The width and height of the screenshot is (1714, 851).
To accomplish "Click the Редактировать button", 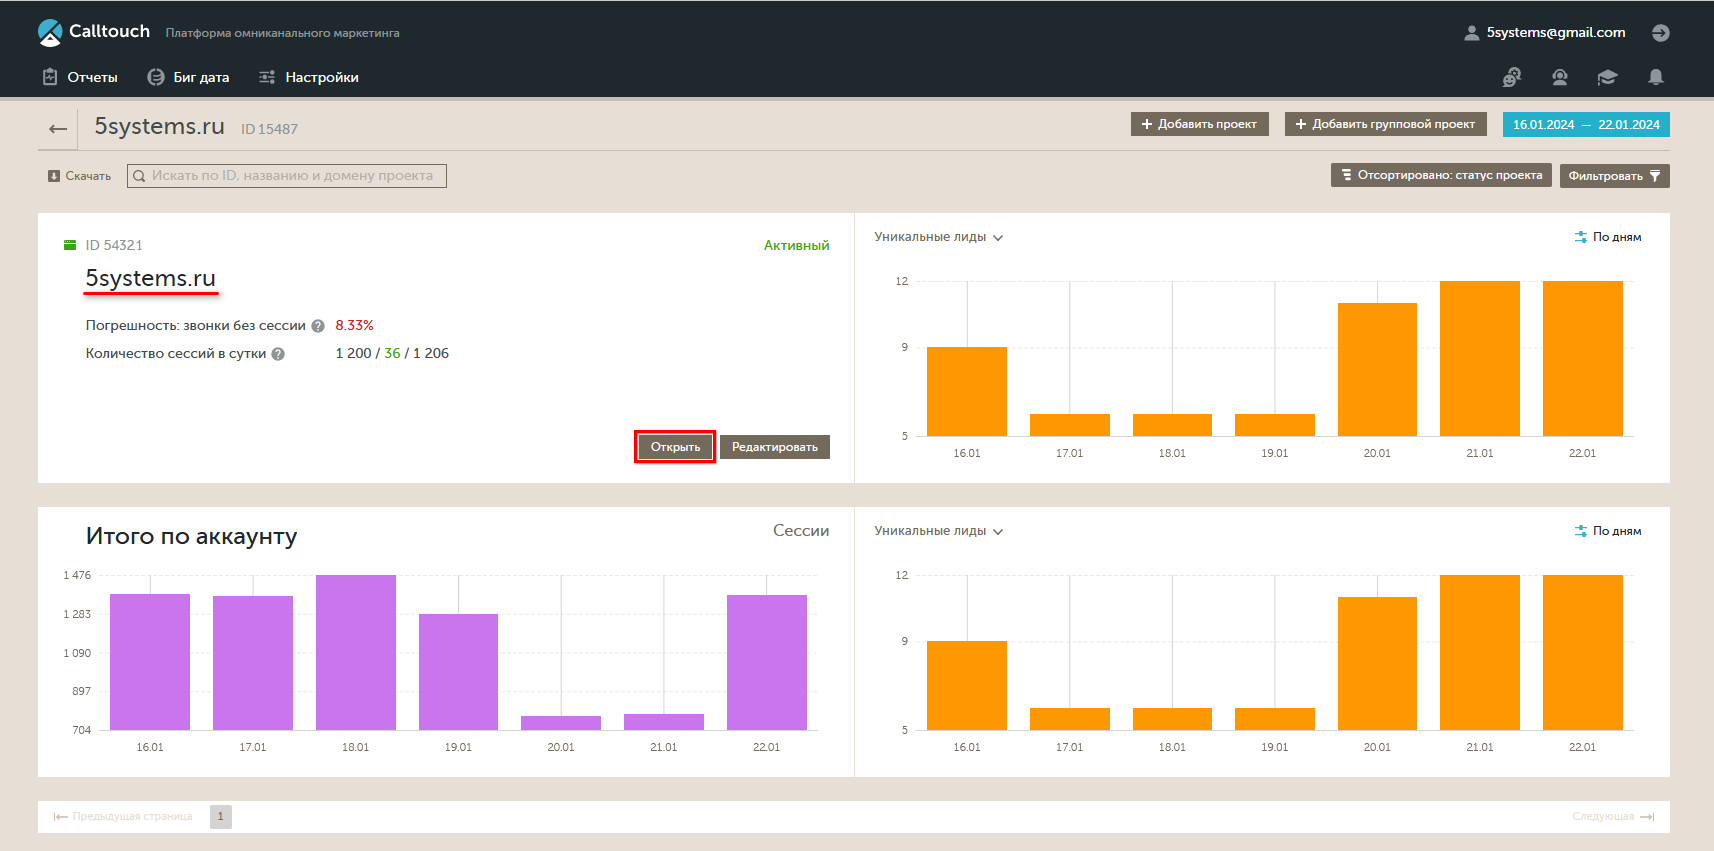I will click(x=775, y=447).
